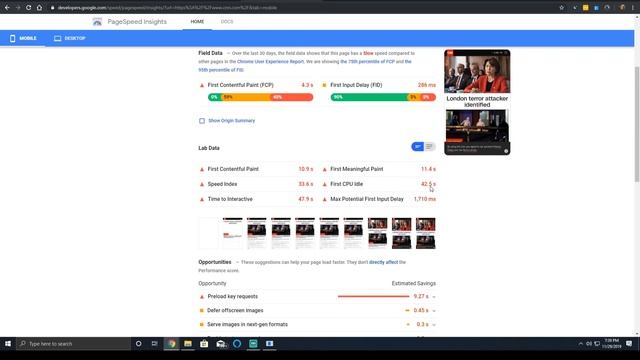The height and width of the screenshot is (360, 640).
Task: Click the First CPU Idle metric
Action: click(379, 184)
